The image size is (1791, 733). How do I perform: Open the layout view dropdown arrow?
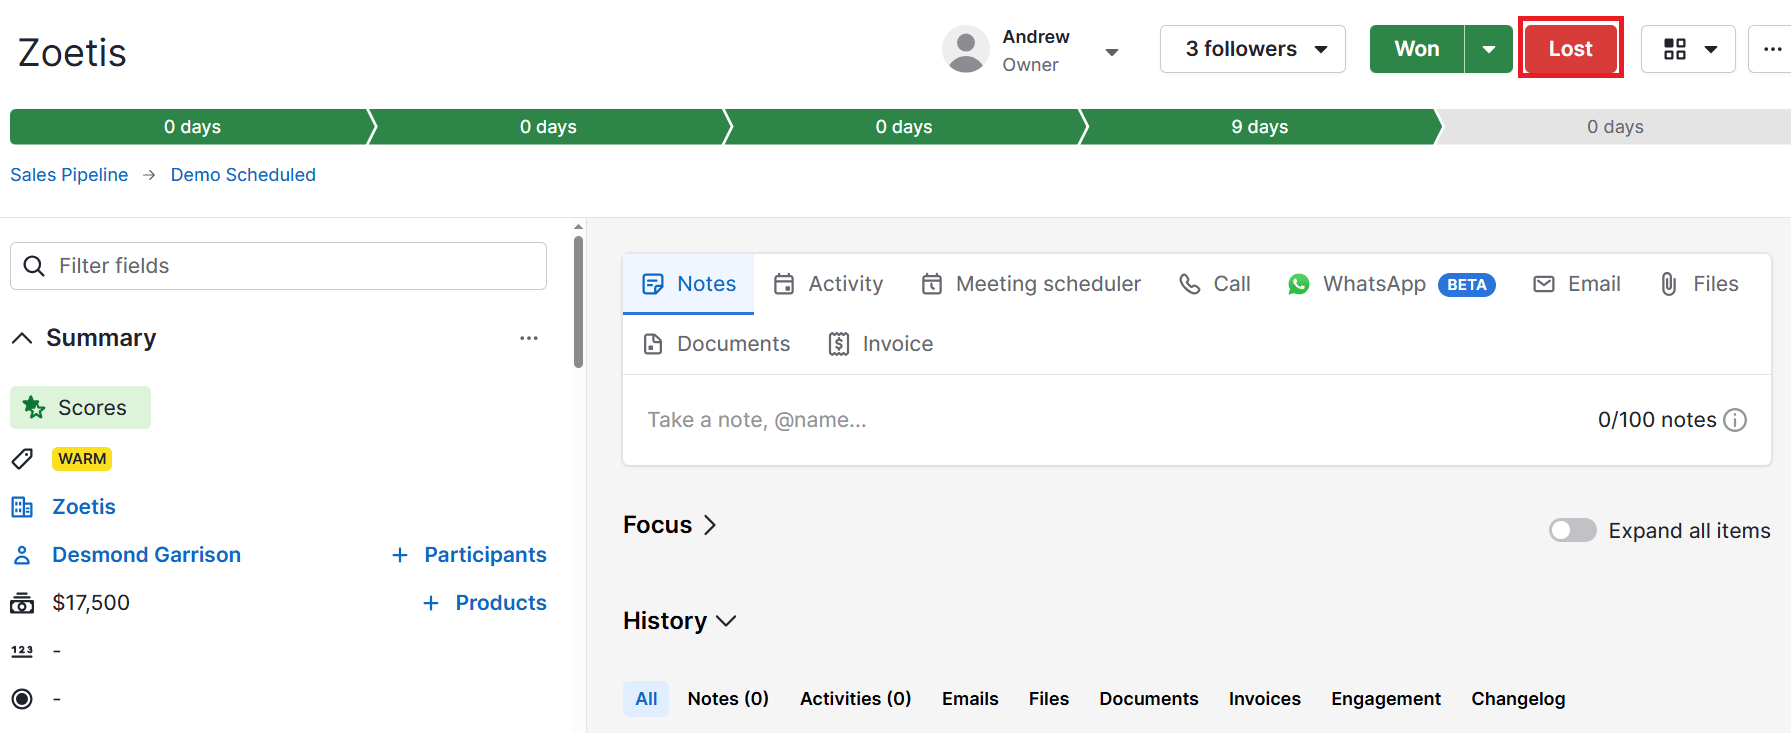1711,49
